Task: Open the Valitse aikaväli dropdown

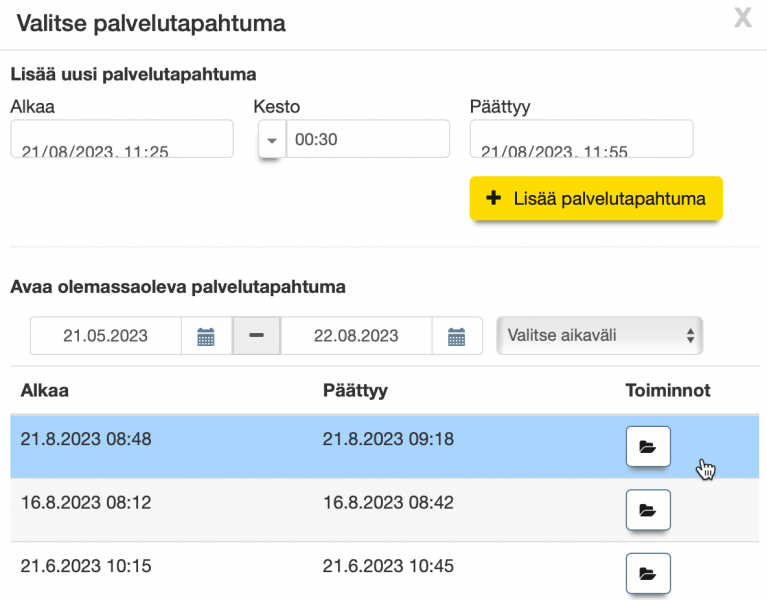Action: click(x=599, y=336)
